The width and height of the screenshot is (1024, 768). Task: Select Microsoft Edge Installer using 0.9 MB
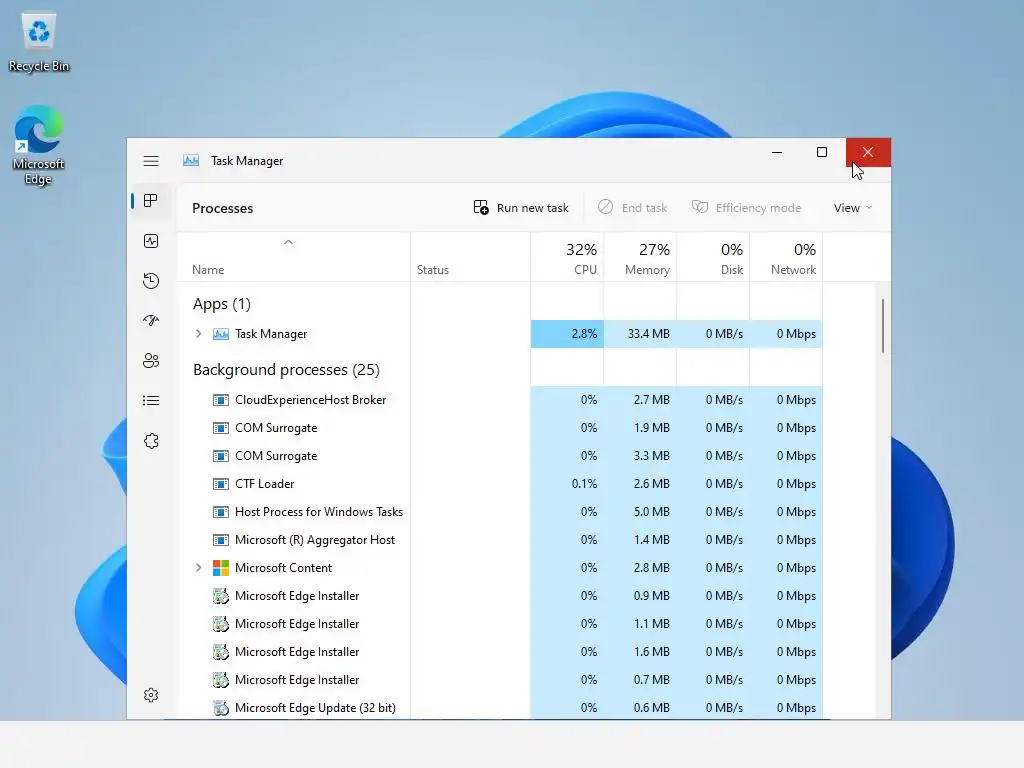tap(500, 596)
